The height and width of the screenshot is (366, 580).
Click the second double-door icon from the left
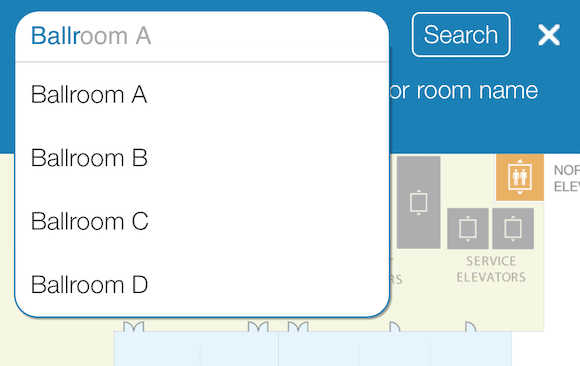(258, 327)
